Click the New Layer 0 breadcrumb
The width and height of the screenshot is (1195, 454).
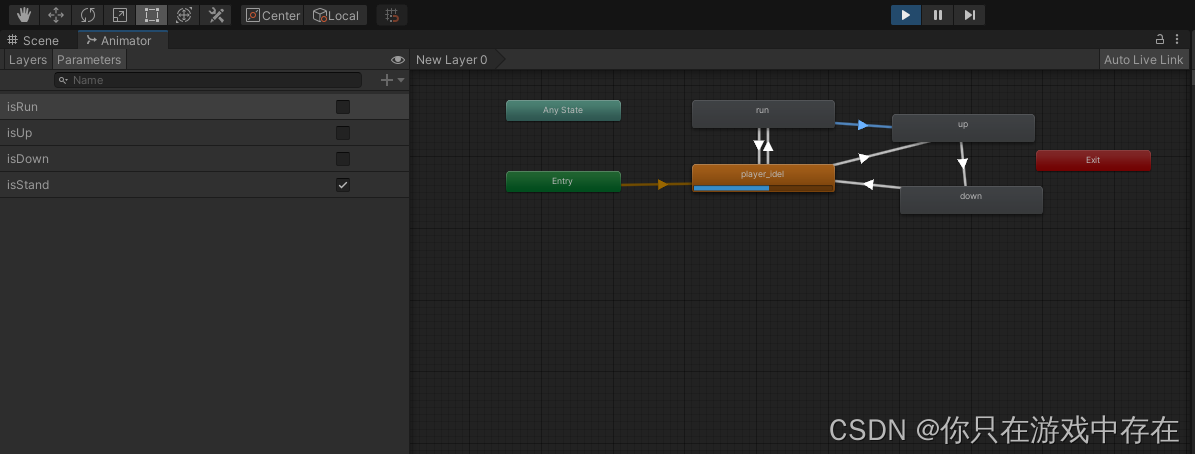(x=452, y=59)
